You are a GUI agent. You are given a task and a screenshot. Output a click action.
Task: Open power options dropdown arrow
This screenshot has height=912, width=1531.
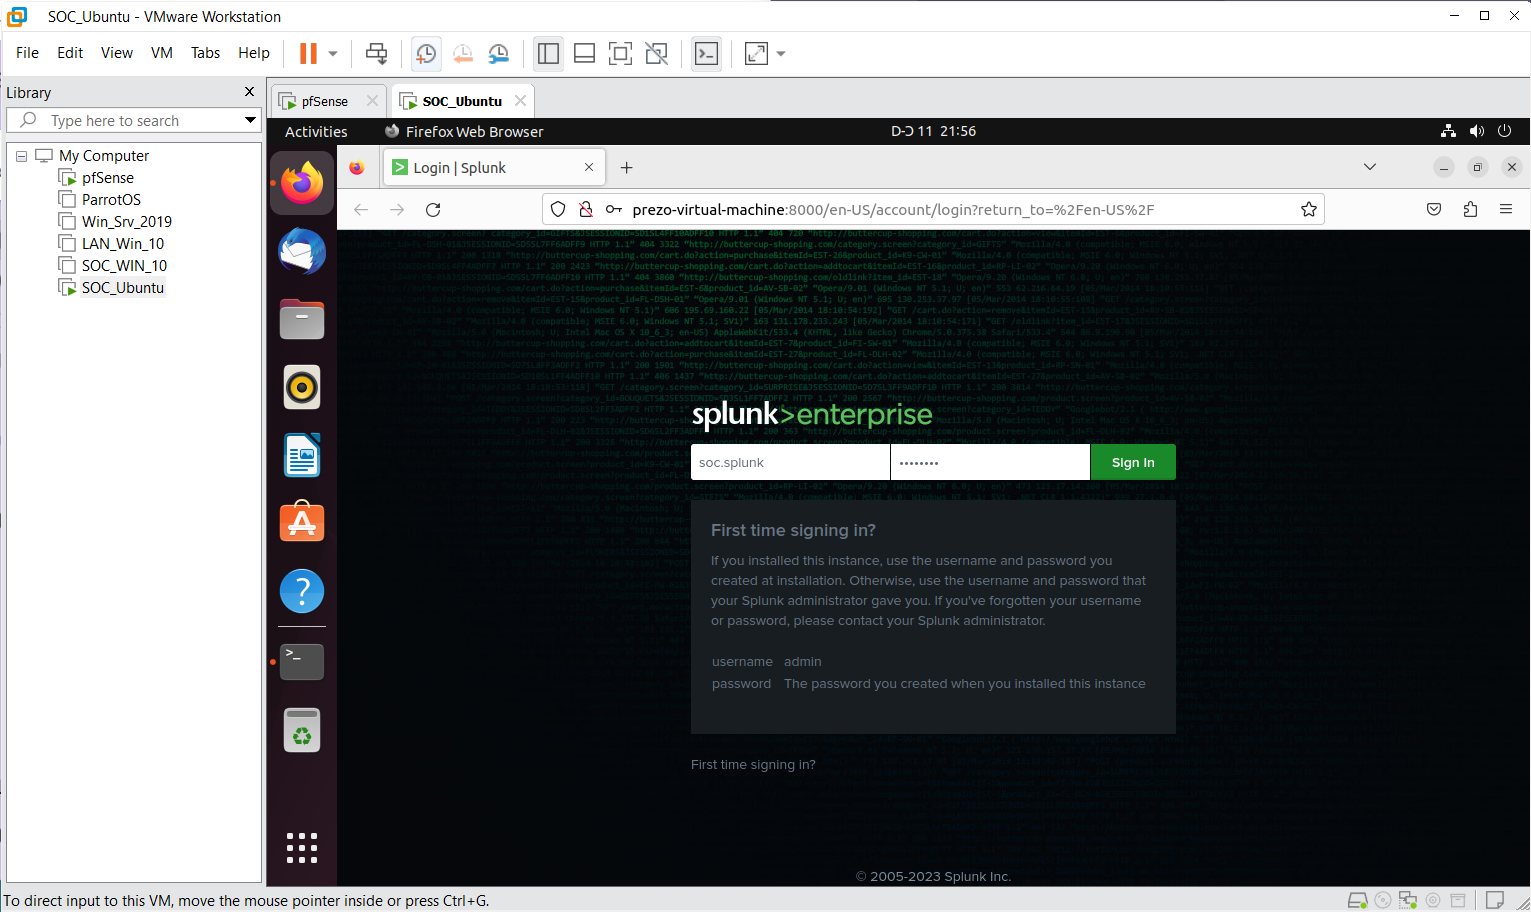333,54
